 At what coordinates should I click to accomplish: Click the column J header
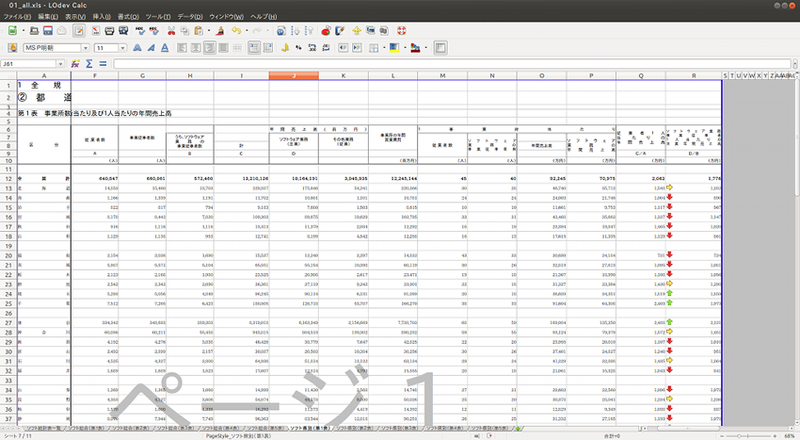[x=294, y=76]
